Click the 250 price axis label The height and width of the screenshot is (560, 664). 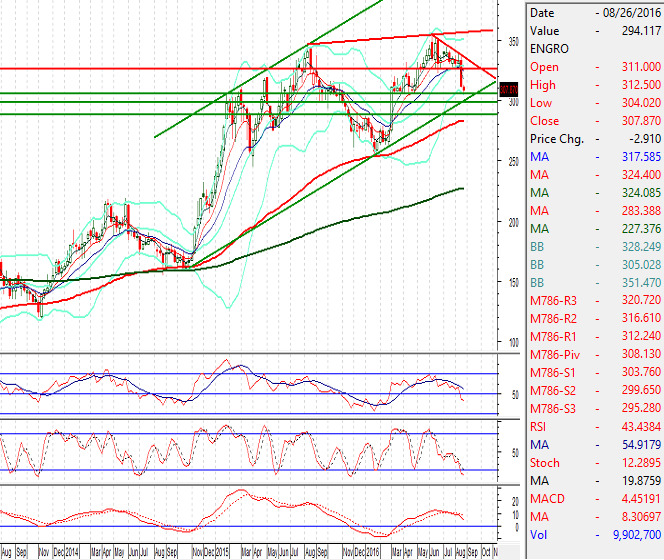click(513, 162)
